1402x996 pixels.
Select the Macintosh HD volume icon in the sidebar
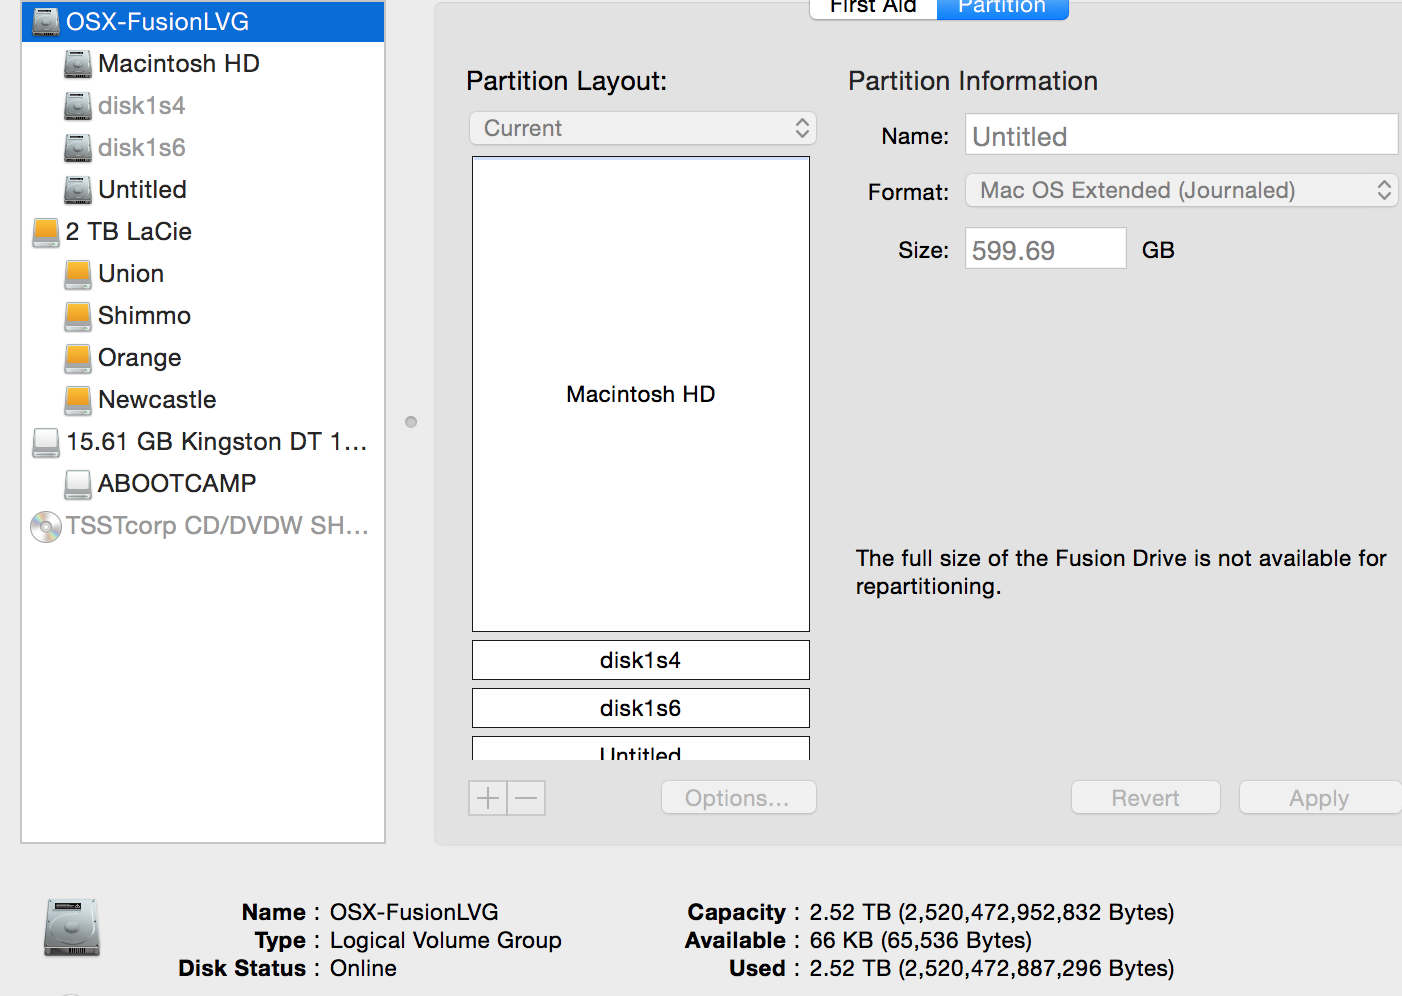[x=78, y=64]
